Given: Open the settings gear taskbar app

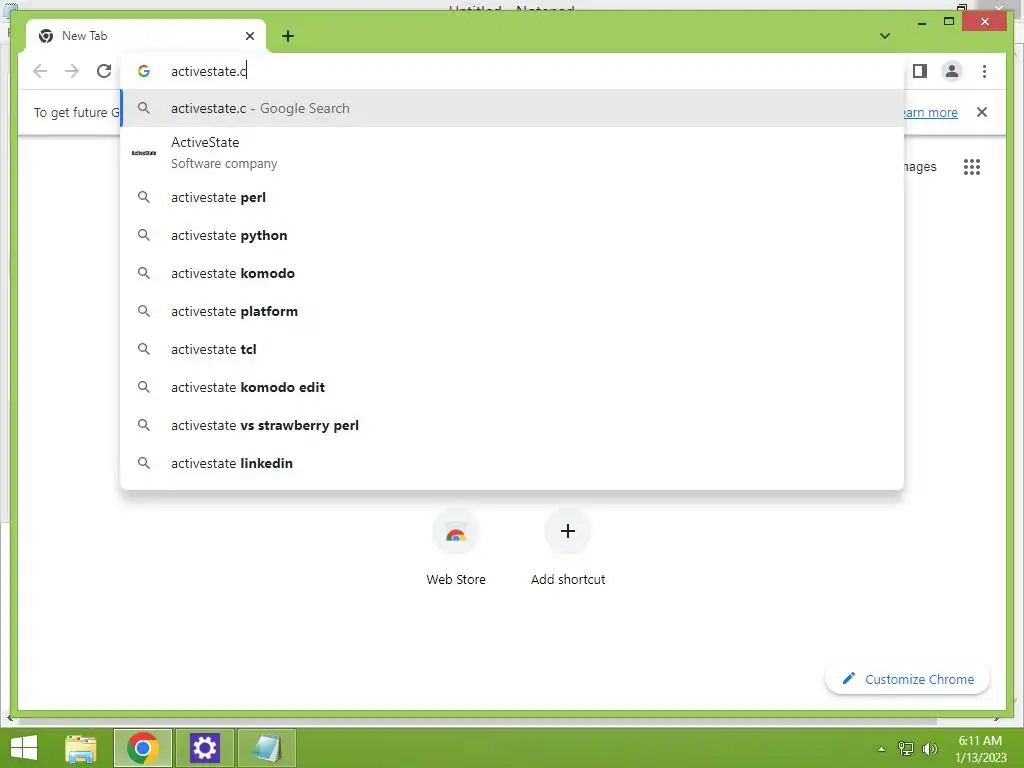Looking at the screenshot, I should (204, 748).
